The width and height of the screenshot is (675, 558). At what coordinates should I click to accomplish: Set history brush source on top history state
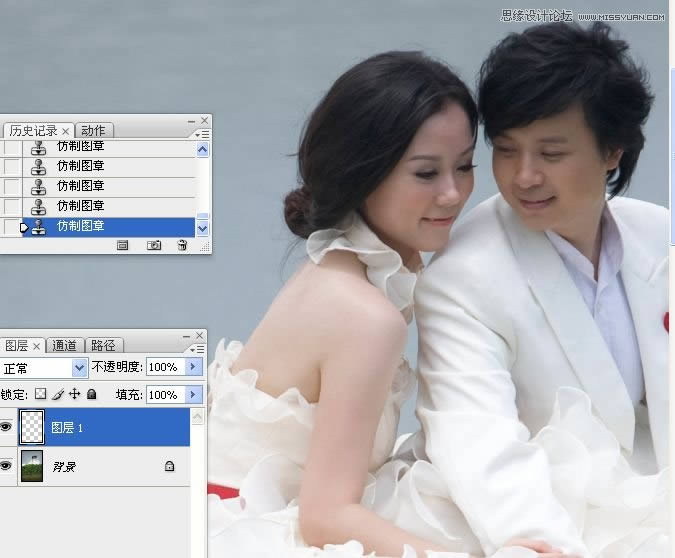tap(11, 148)
